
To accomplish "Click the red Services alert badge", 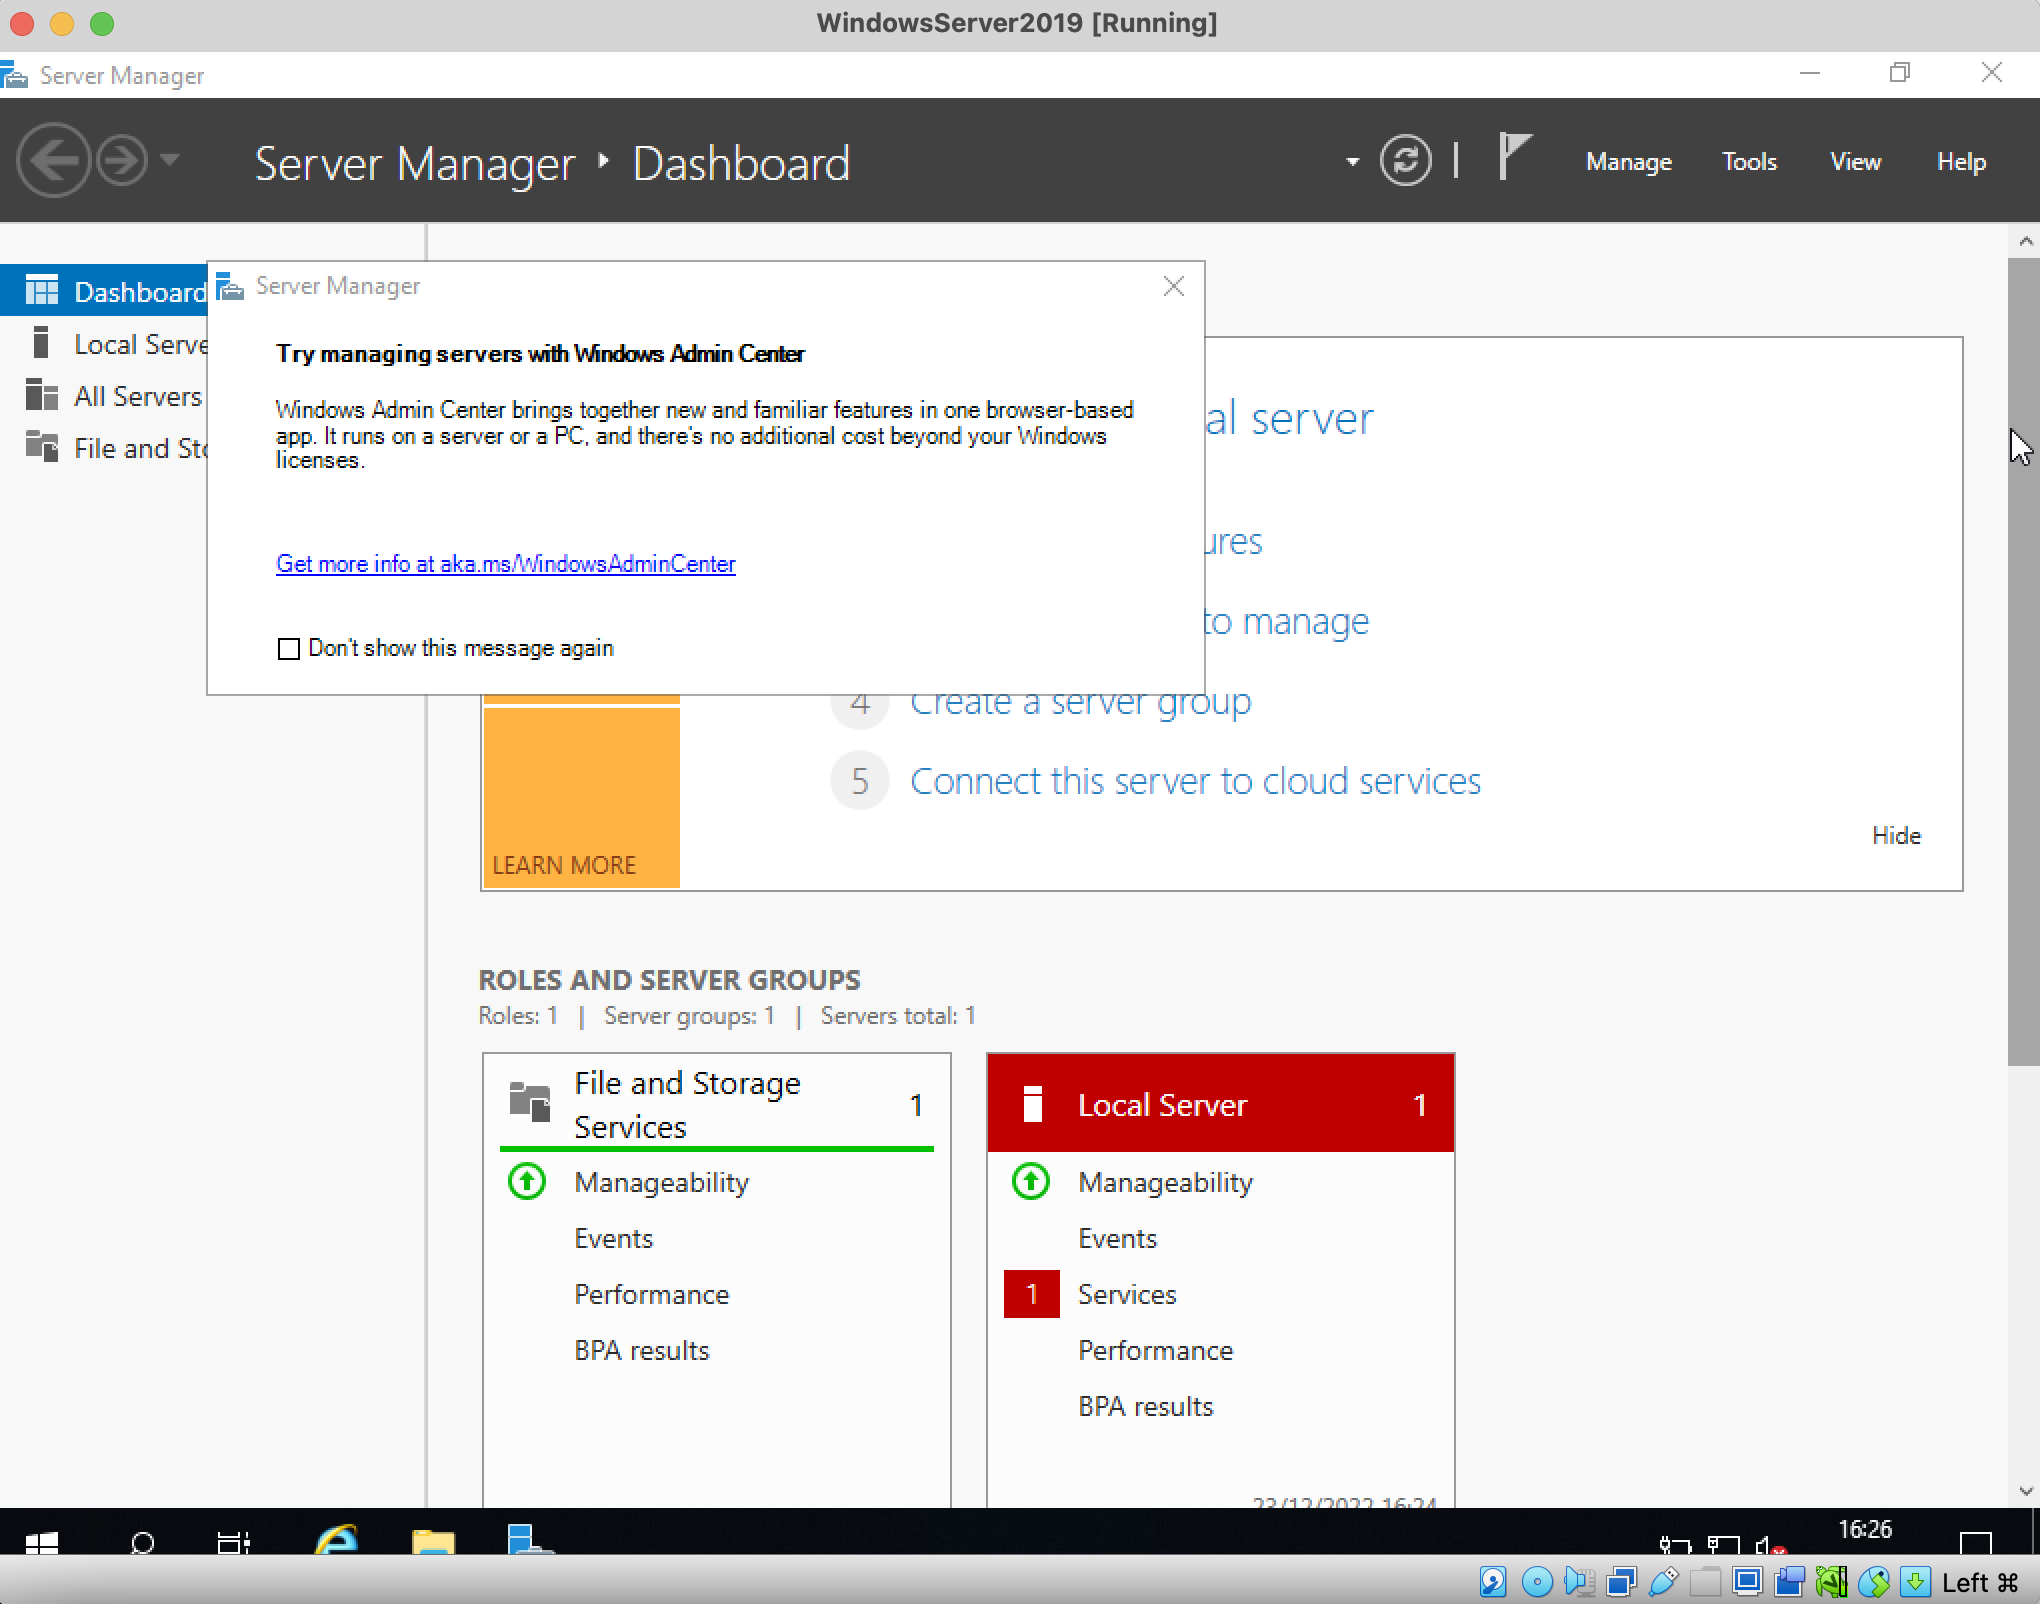I will coord(1031,1294).
